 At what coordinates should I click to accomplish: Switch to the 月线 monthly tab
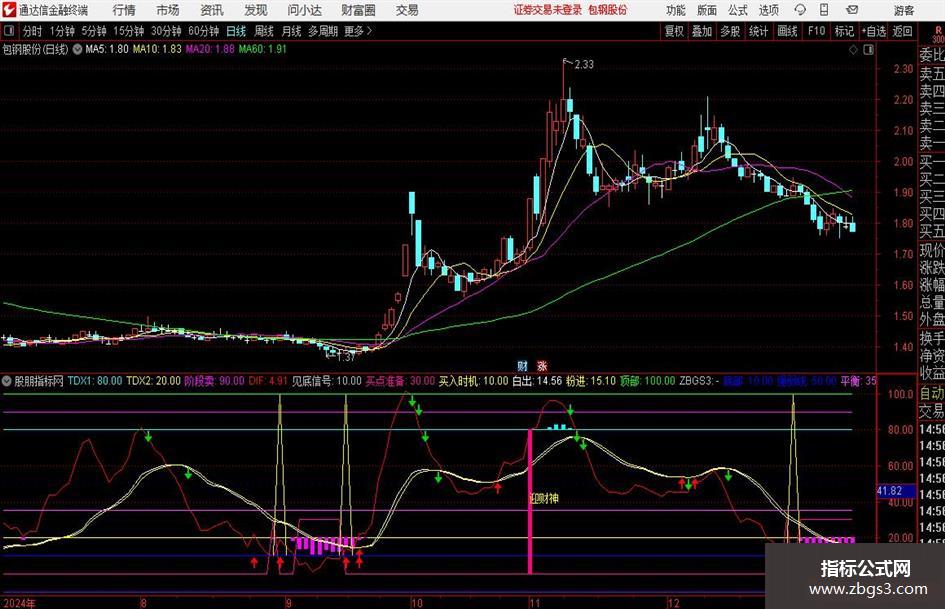tap(292, 31)
